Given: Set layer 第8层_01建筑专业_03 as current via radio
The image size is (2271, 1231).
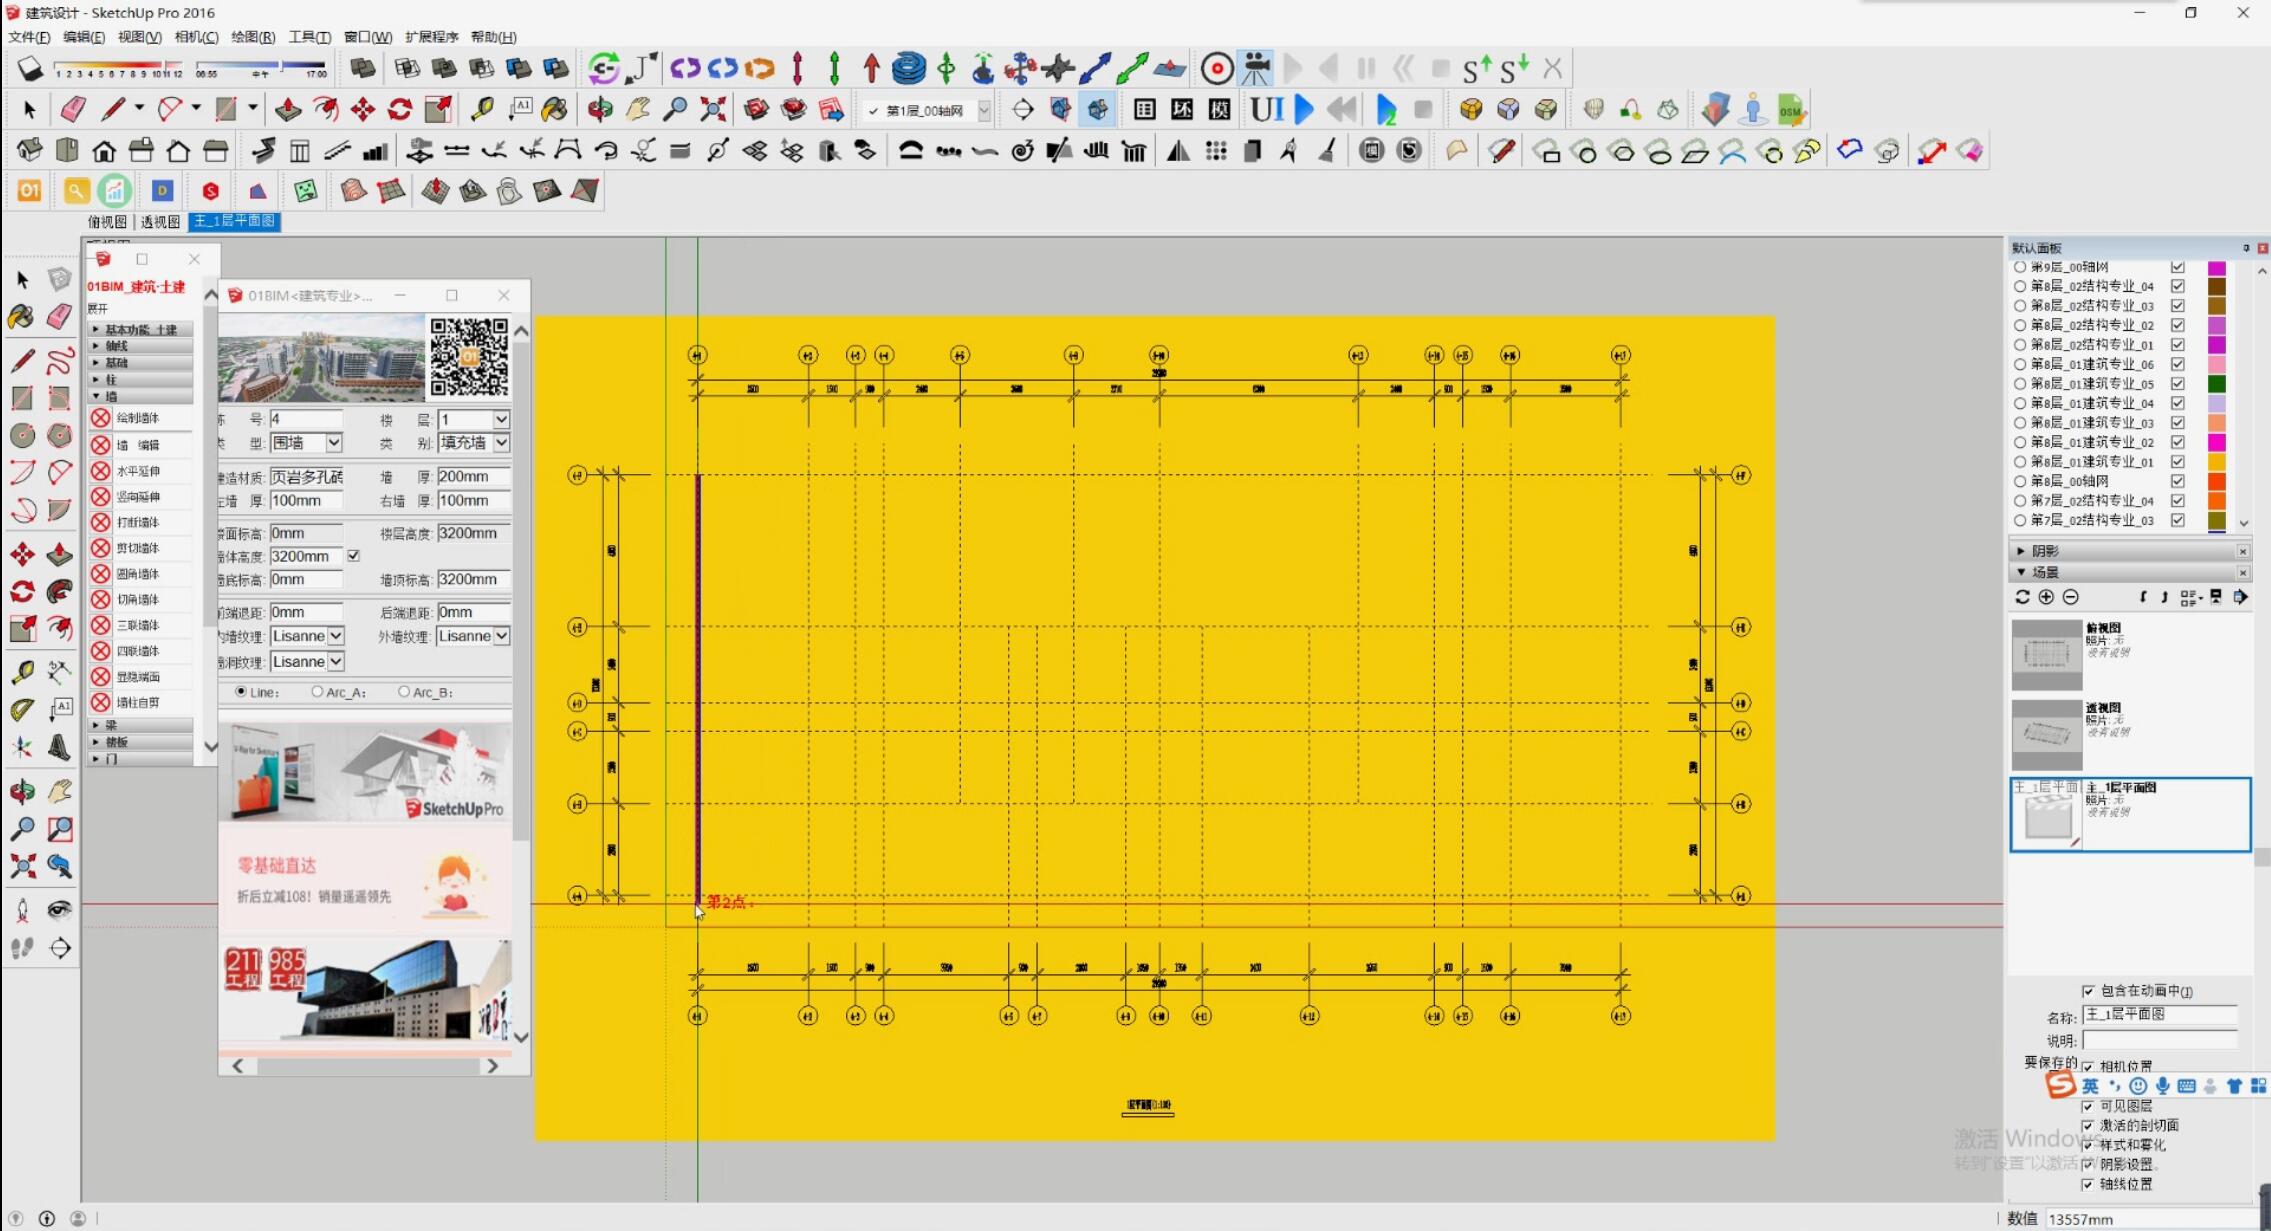Looking at the screenshot, I should point(2020,423).
